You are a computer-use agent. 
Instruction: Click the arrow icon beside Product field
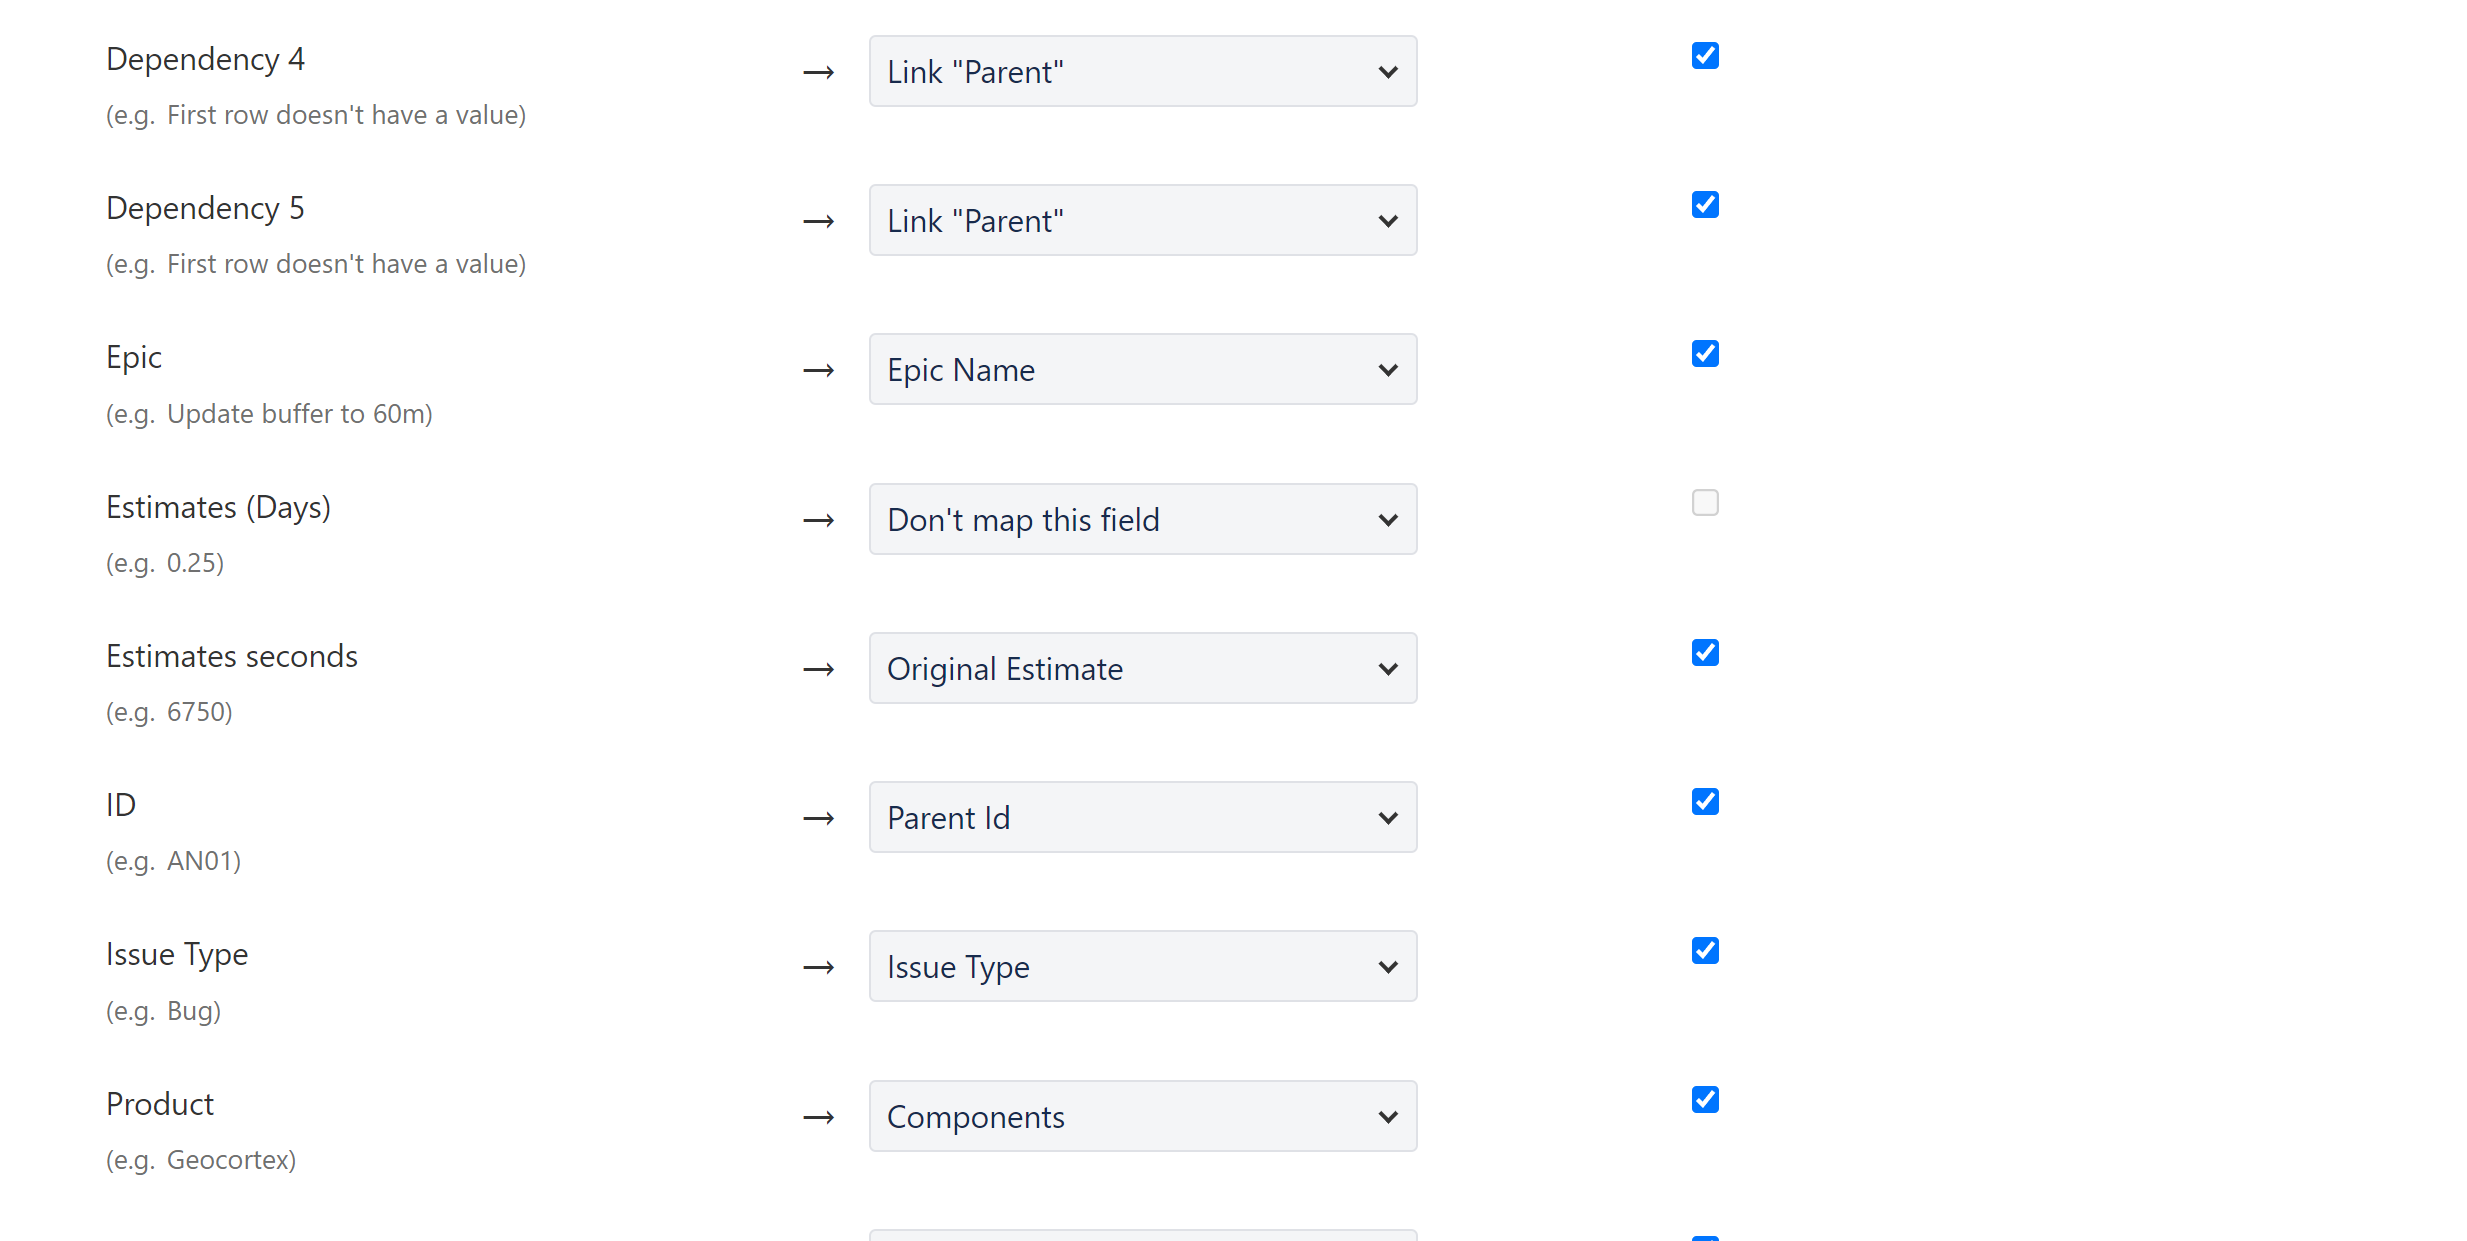(819, 1117)
